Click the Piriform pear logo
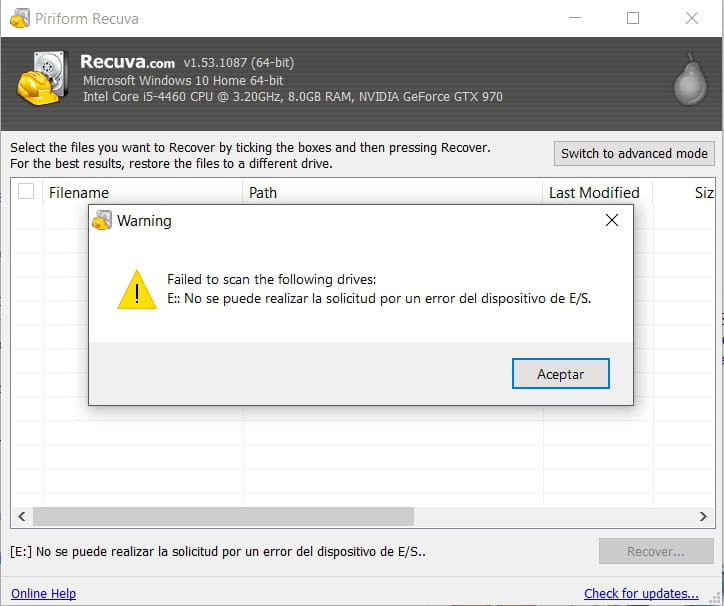Image resolution: width=724 pixels, height=606 pixels. (x=690, y=79)
